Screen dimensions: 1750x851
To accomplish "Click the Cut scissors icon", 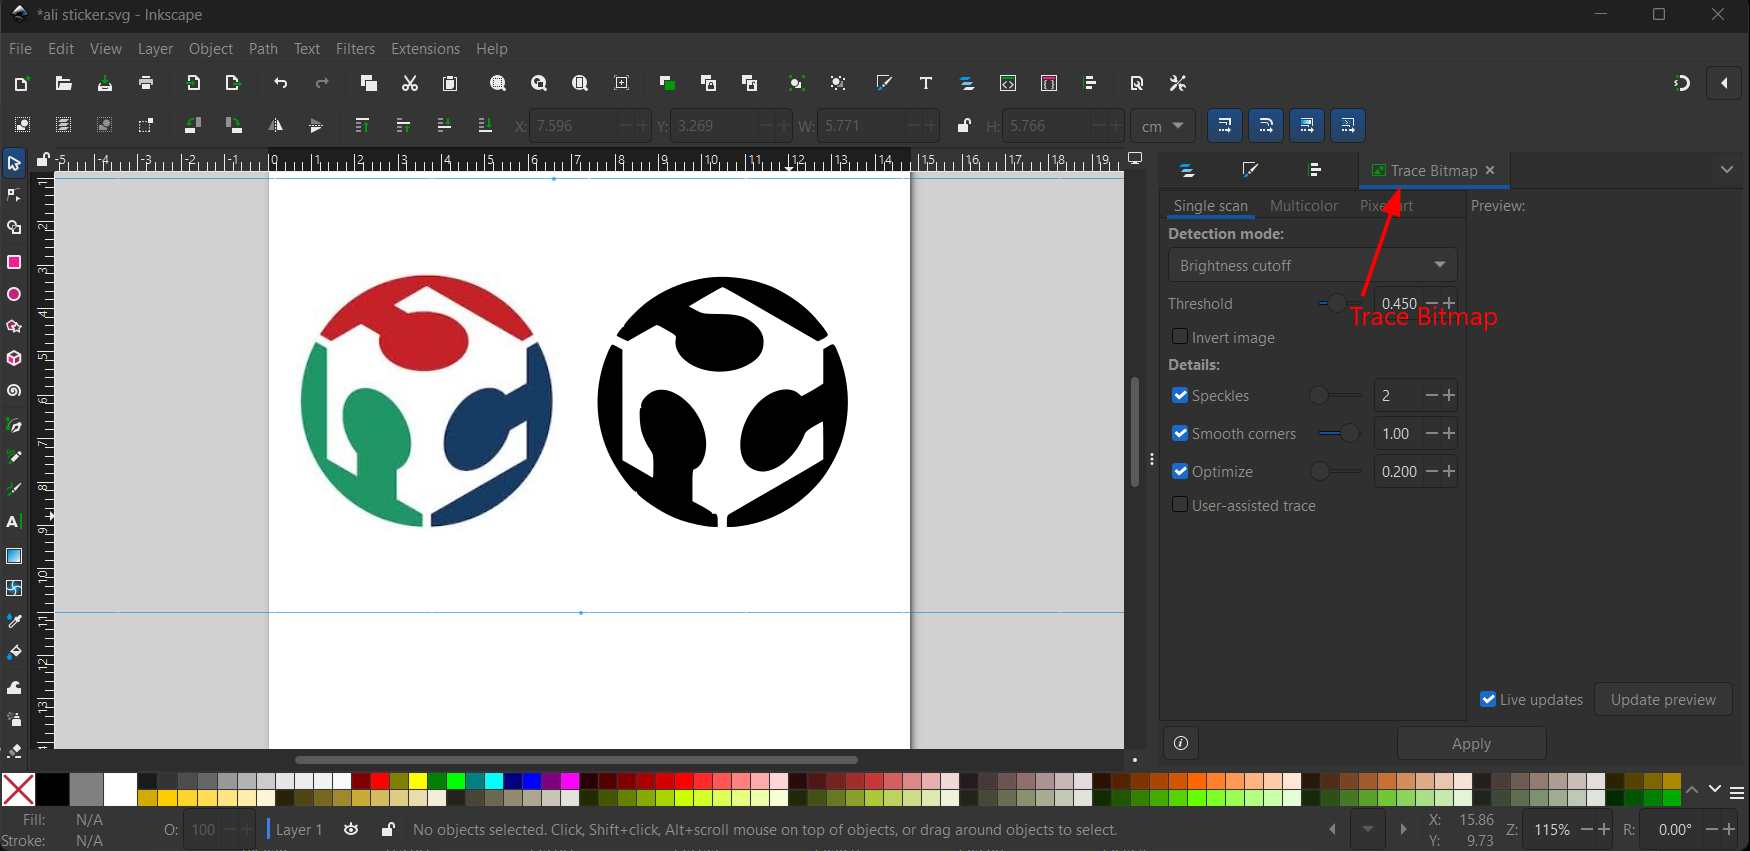I will 410,84.
